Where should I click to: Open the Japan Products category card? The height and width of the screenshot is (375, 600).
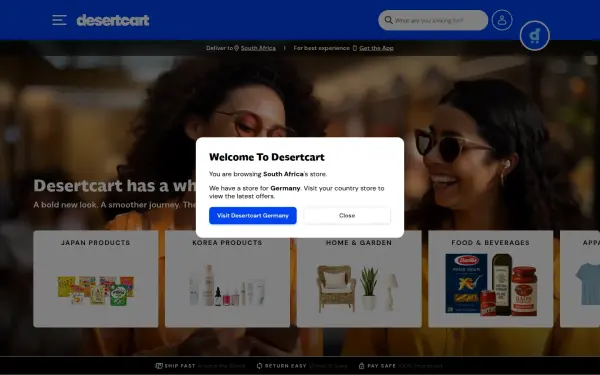point(96,279)
